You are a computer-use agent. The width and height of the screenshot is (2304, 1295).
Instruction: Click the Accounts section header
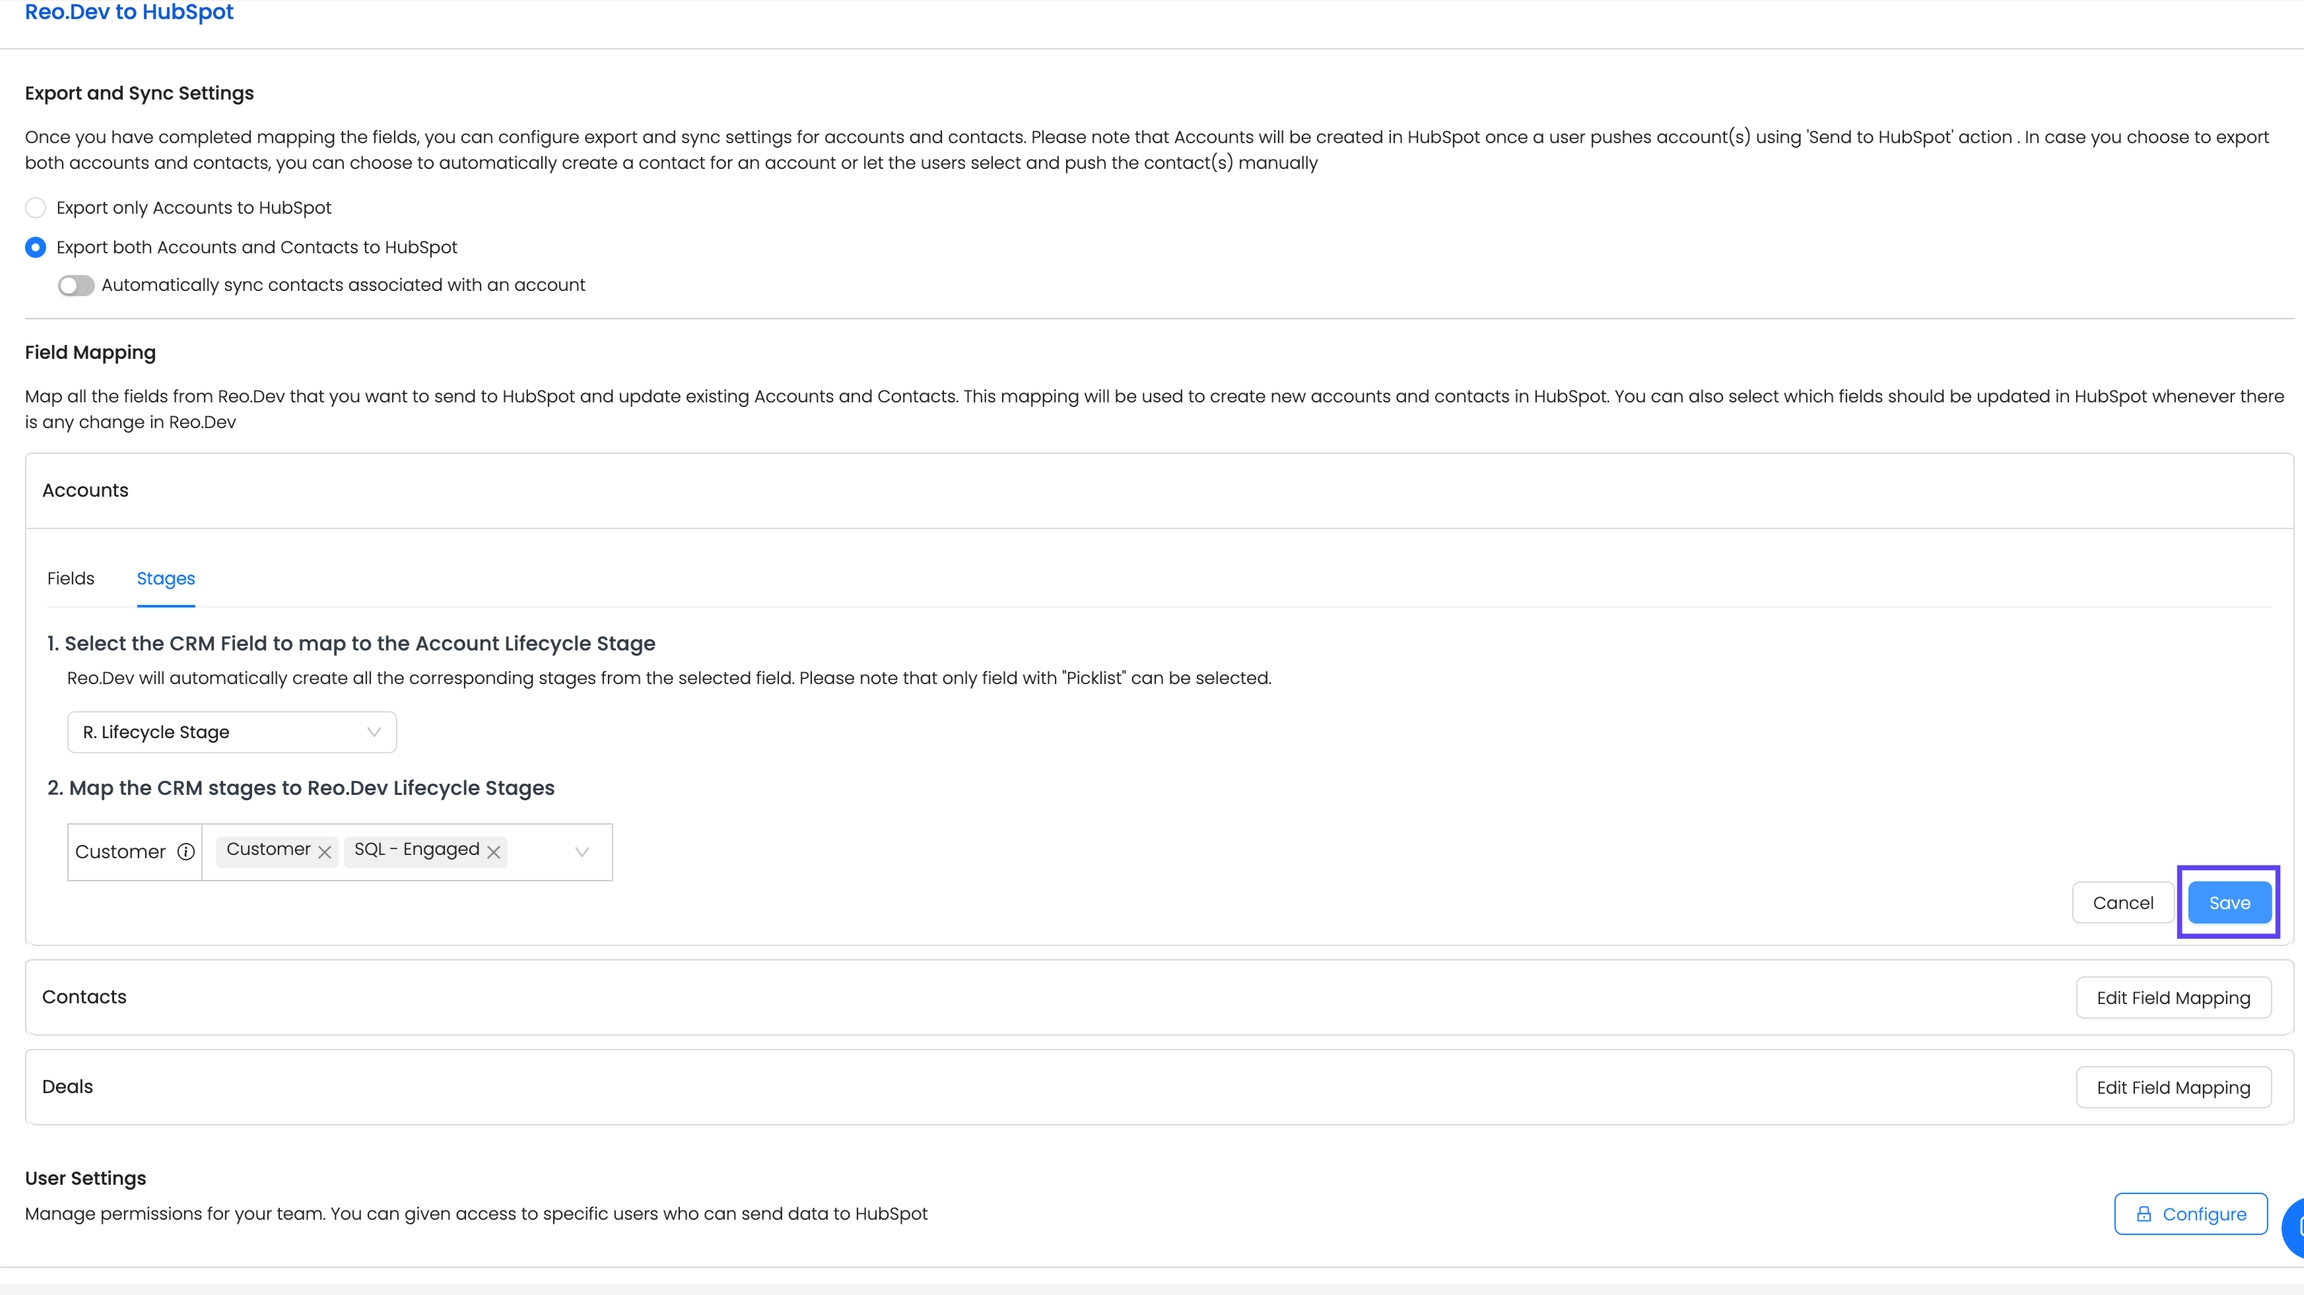(x=86, y=491)
